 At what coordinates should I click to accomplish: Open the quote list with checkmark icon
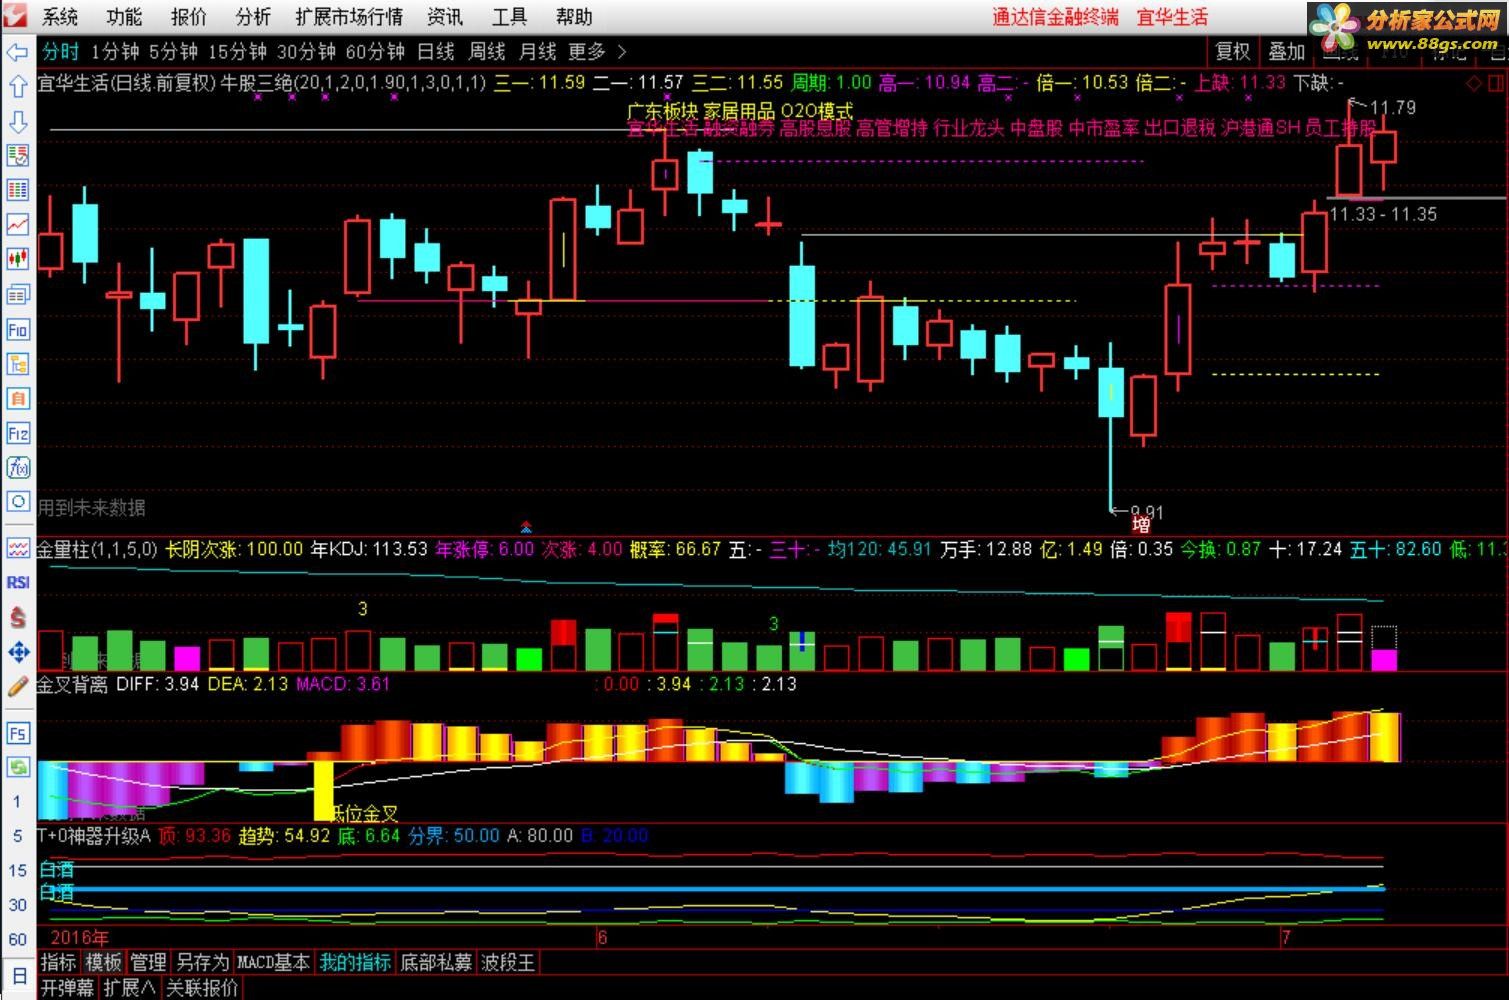(17, 156)
